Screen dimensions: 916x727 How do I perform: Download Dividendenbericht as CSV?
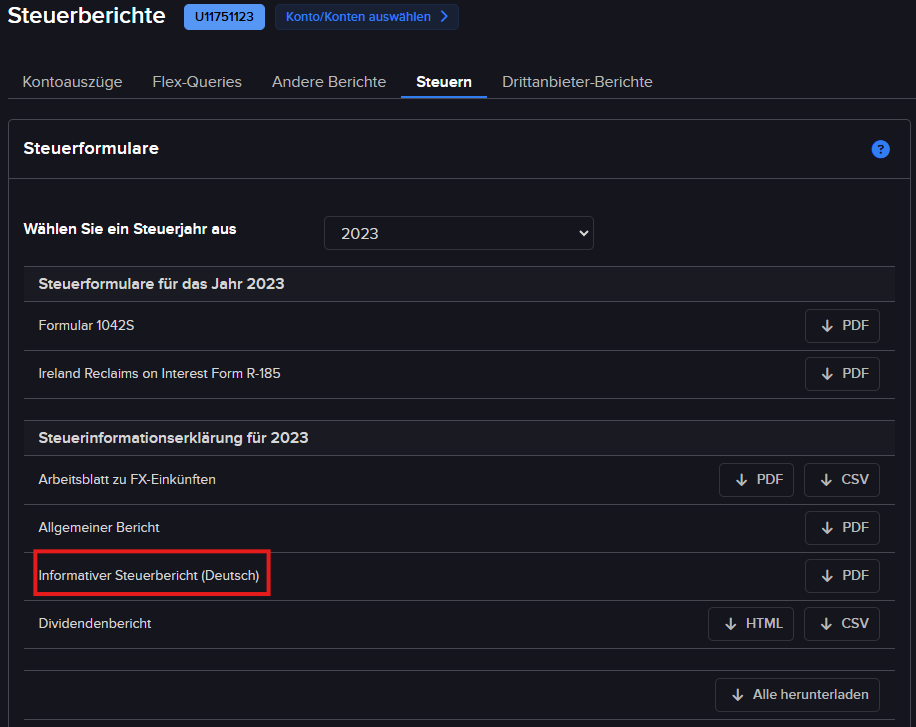(842, 624)
